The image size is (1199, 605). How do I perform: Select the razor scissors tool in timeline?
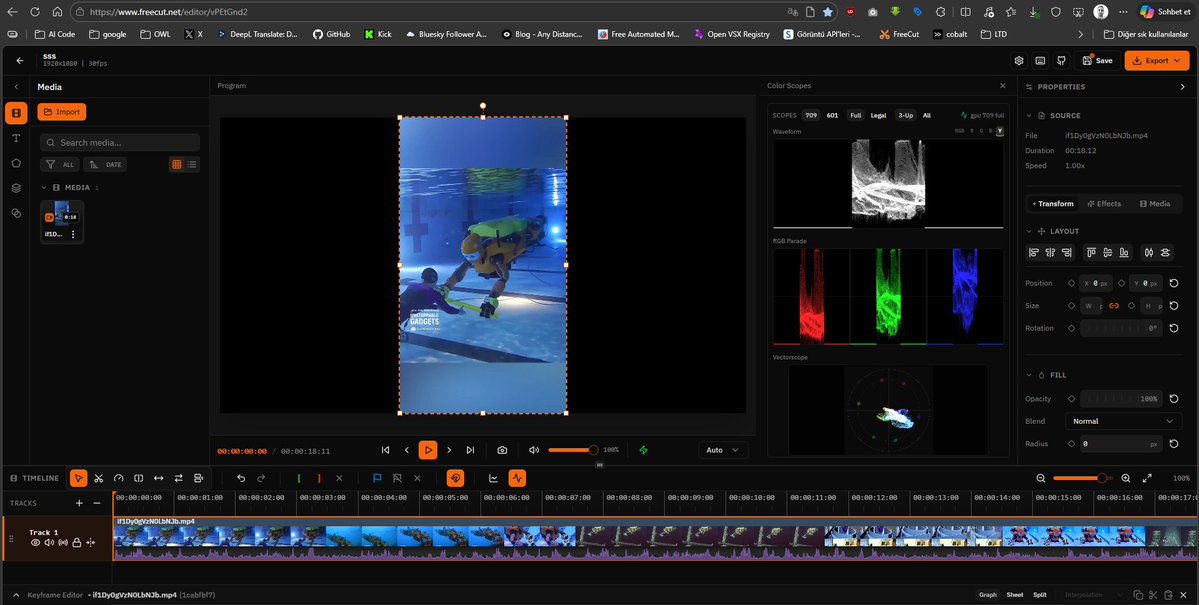click(x=99, y=478)
